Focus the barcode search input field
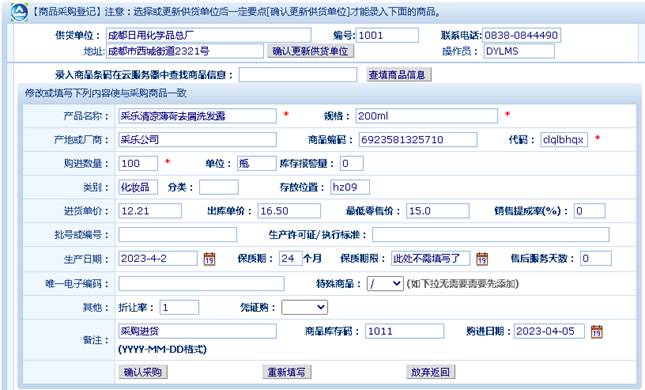 click(298, 75)
